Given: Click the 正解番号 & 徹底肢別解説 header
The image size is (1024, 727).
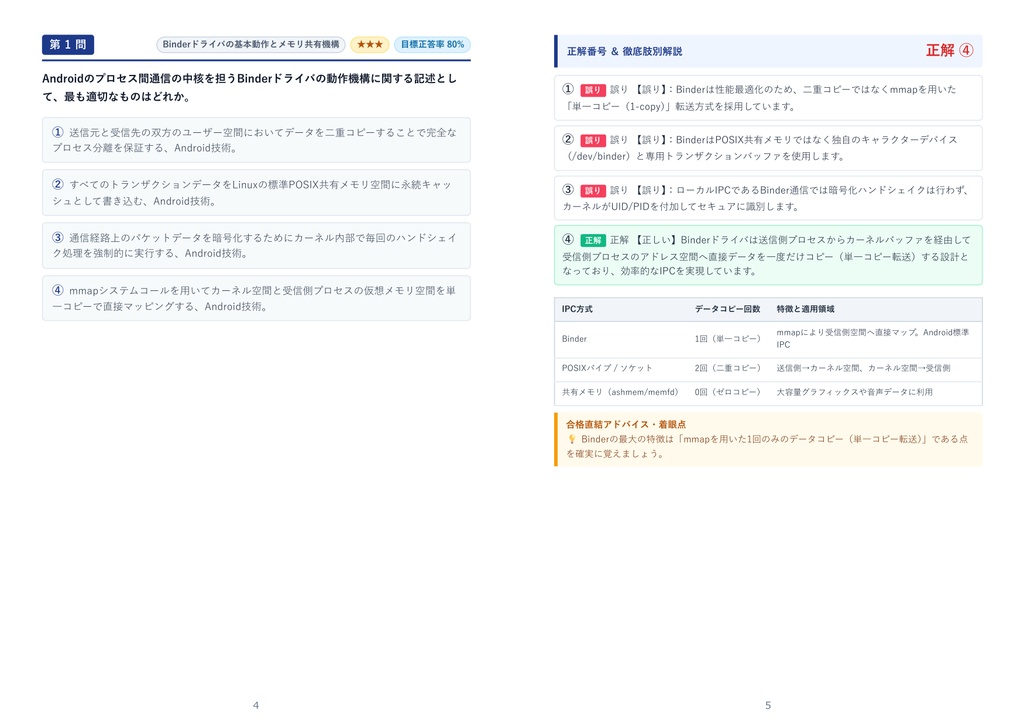Looking at the screenshot, I should click(x=624, y=51).
